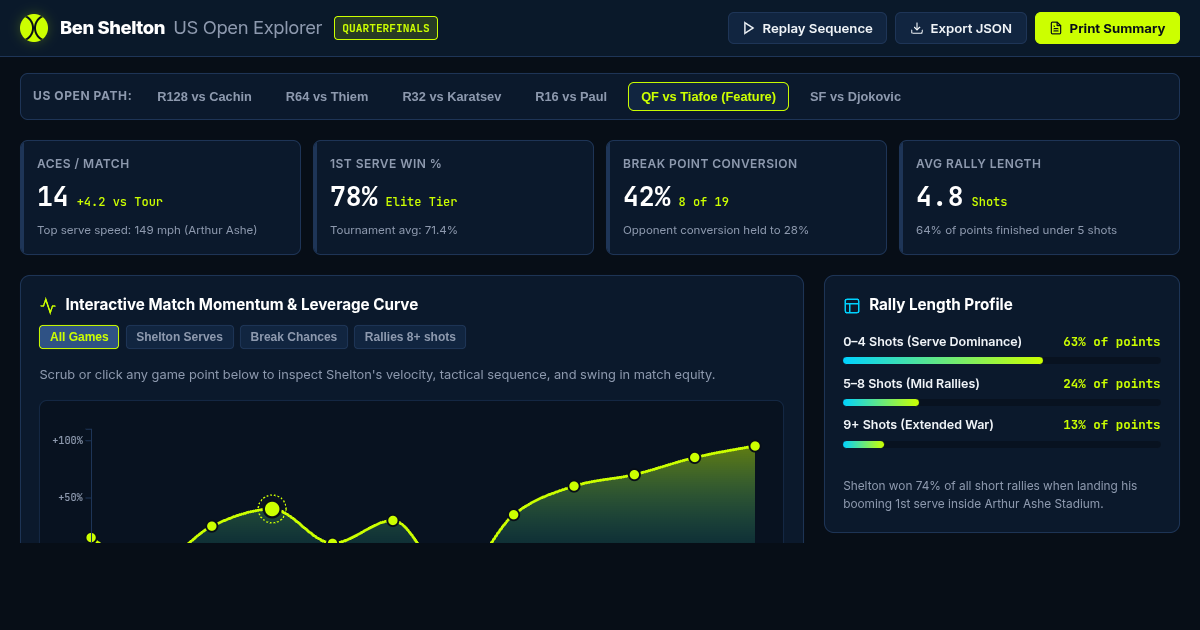Click the play icon in Replay Sequence
The image size is (1200, 630).
pyautogui.click(x=748, y=28)
